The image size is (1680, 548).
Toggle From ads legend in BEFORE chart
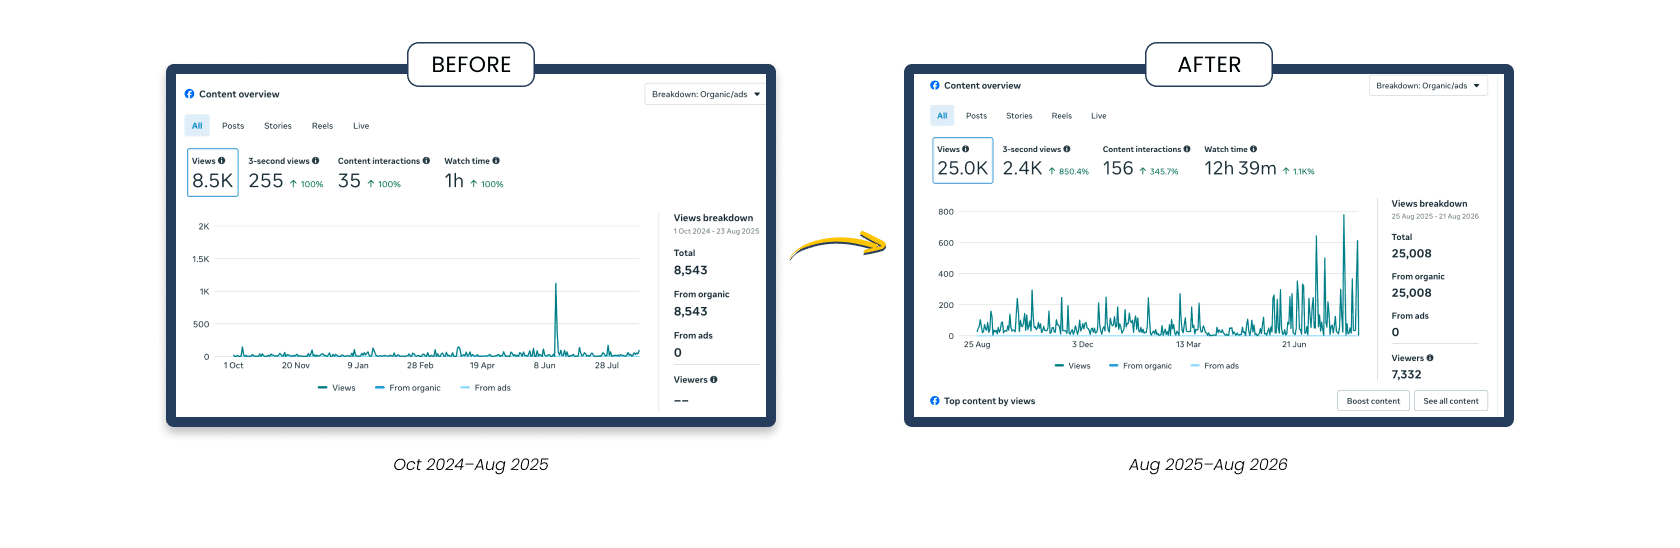pos(486,388)
